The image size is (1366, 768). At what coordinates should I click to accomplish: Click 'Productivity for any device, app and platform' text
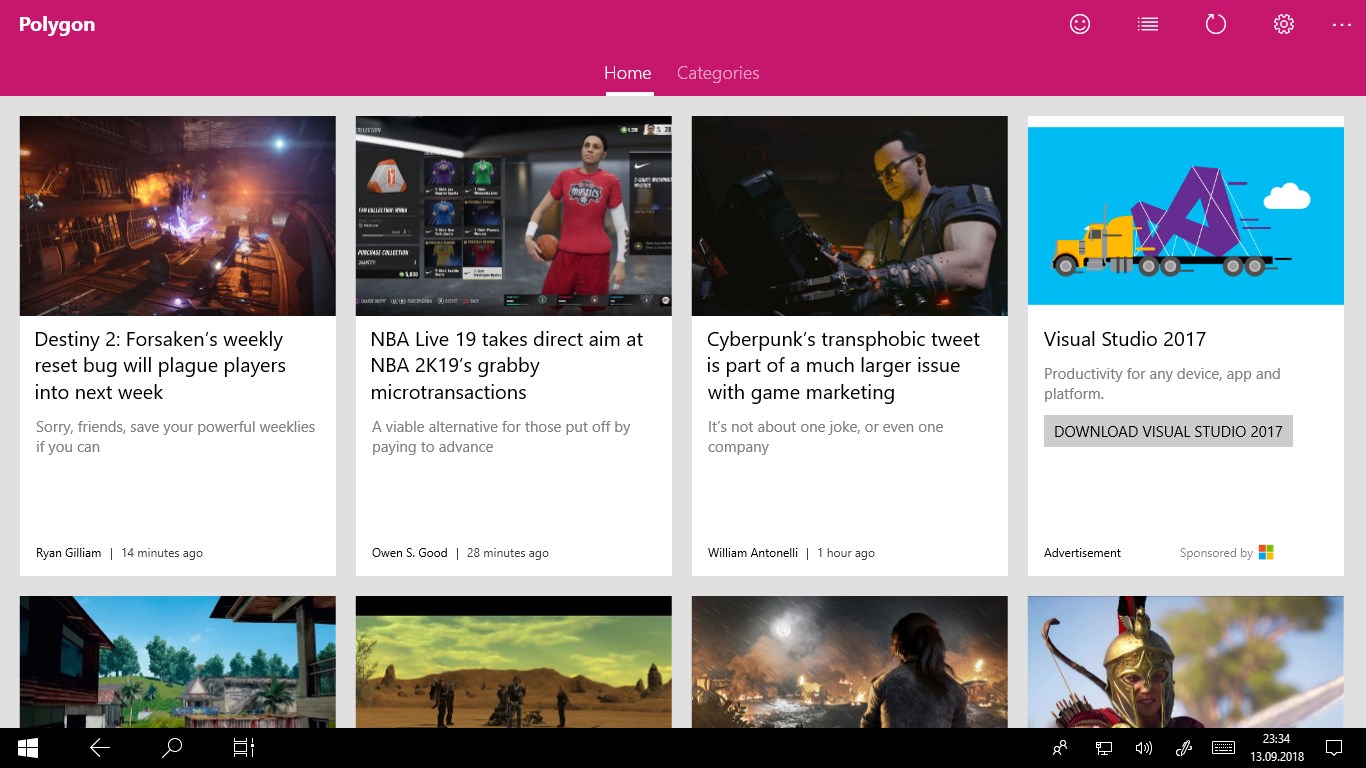[1162, 384]
